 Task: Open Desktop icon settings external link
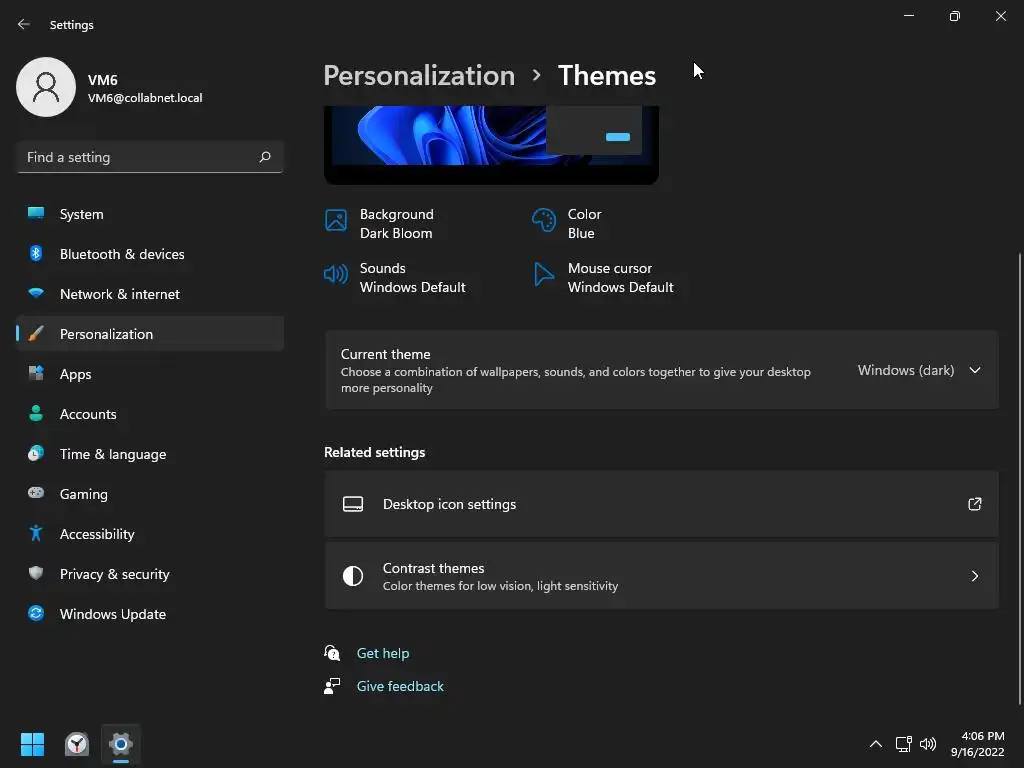point(974,504)
